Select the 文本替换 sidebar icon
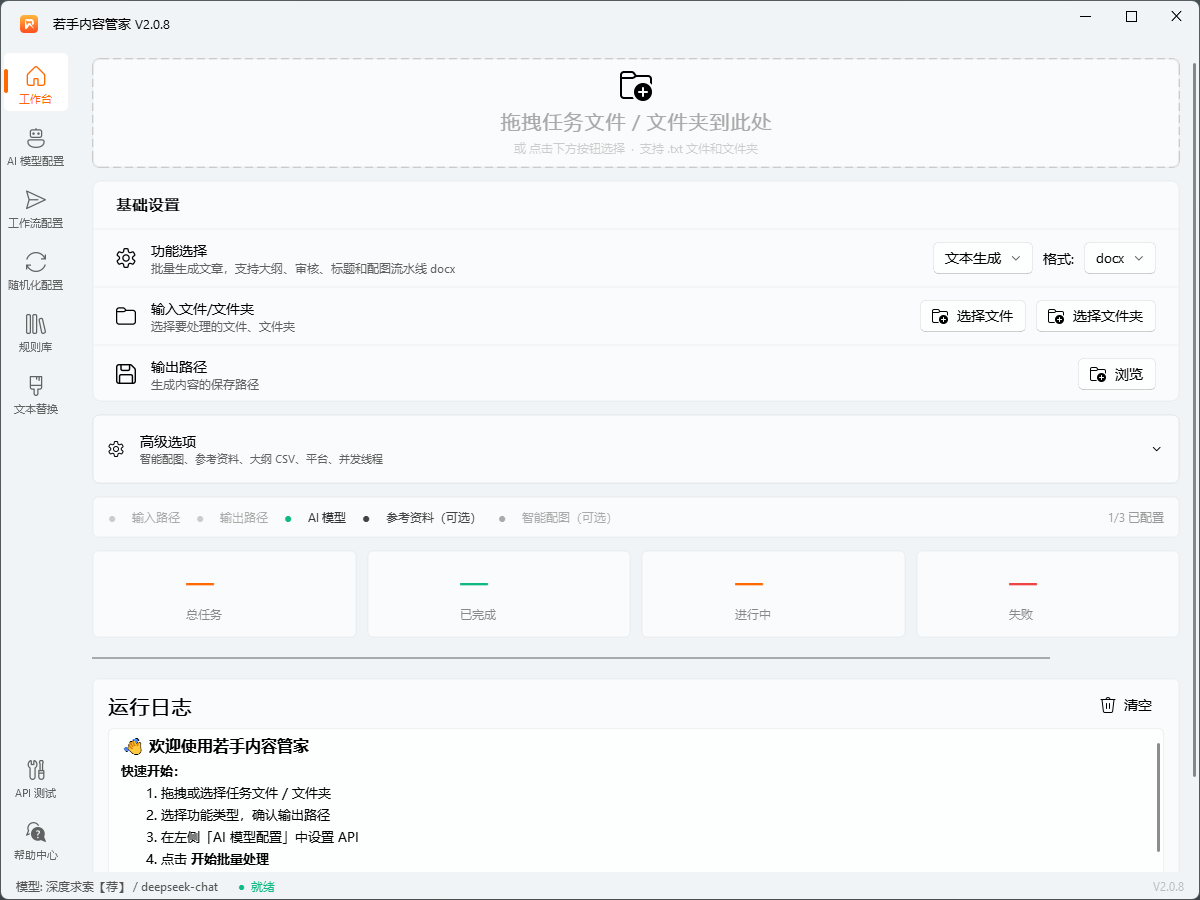 click(36, 393)
